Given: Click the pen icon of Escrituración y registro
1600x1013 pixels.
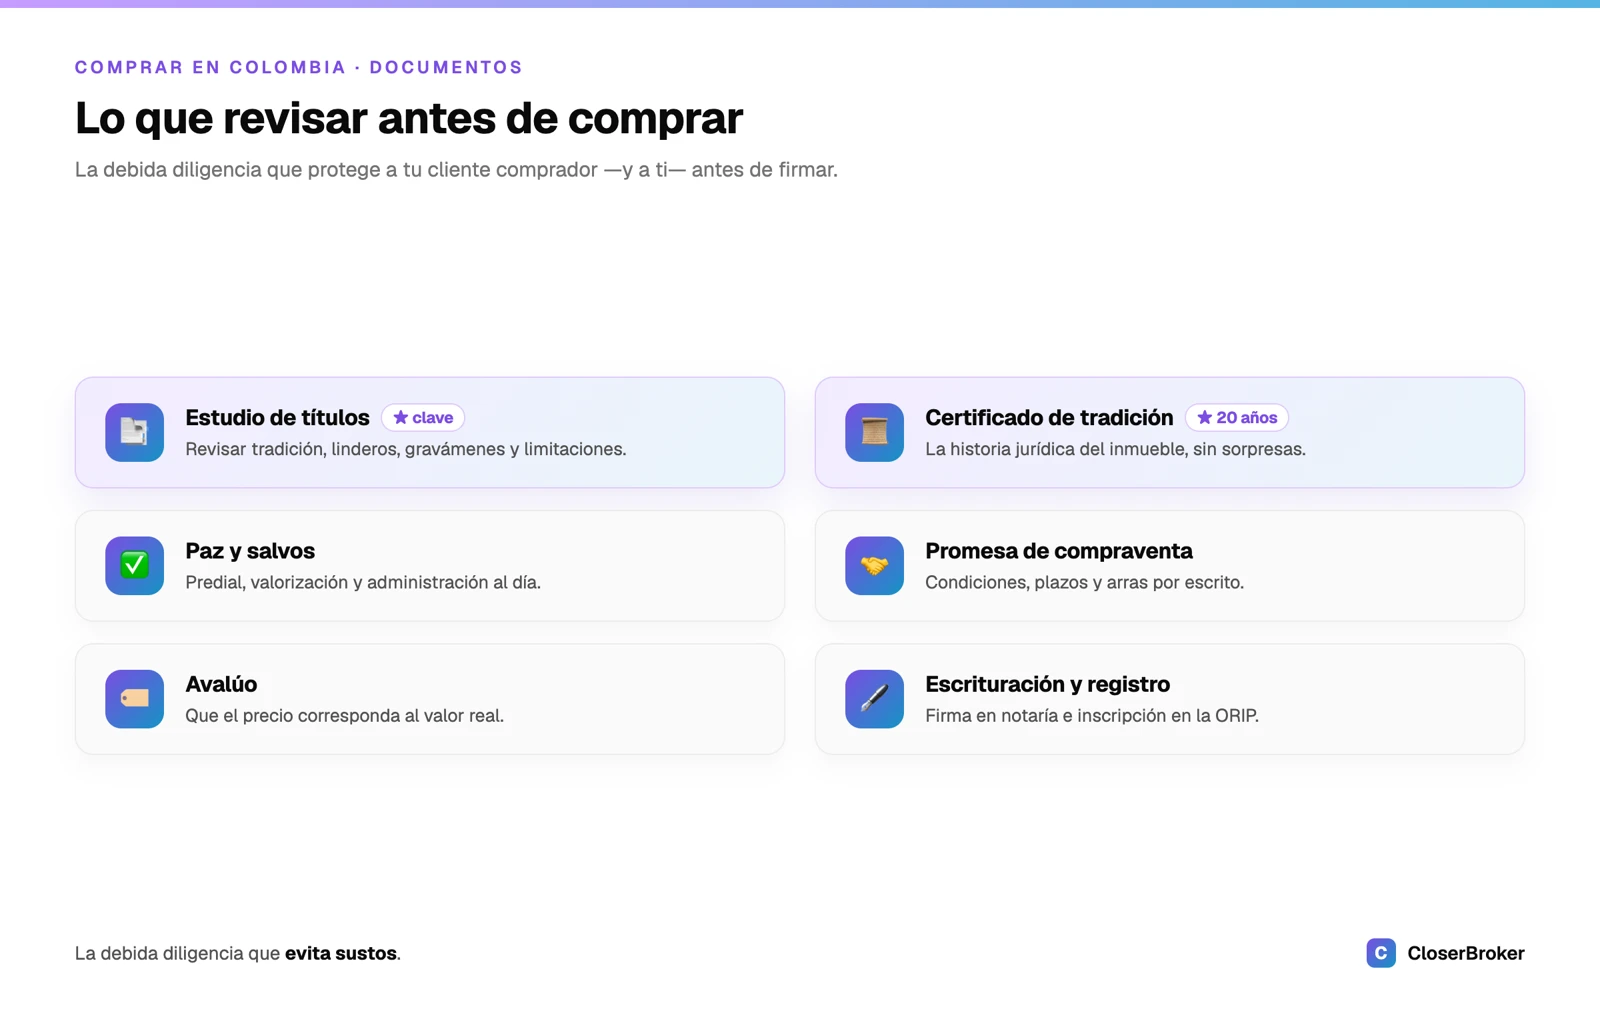Looking at the screenshot, I should click(874, 699).
